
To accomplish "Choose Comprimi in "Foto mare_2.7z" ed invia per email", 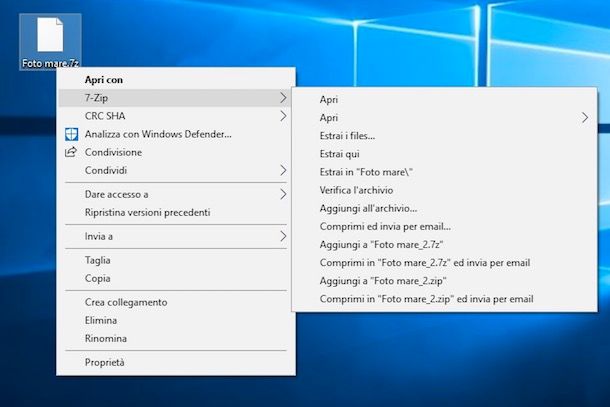I will point(444,263).
